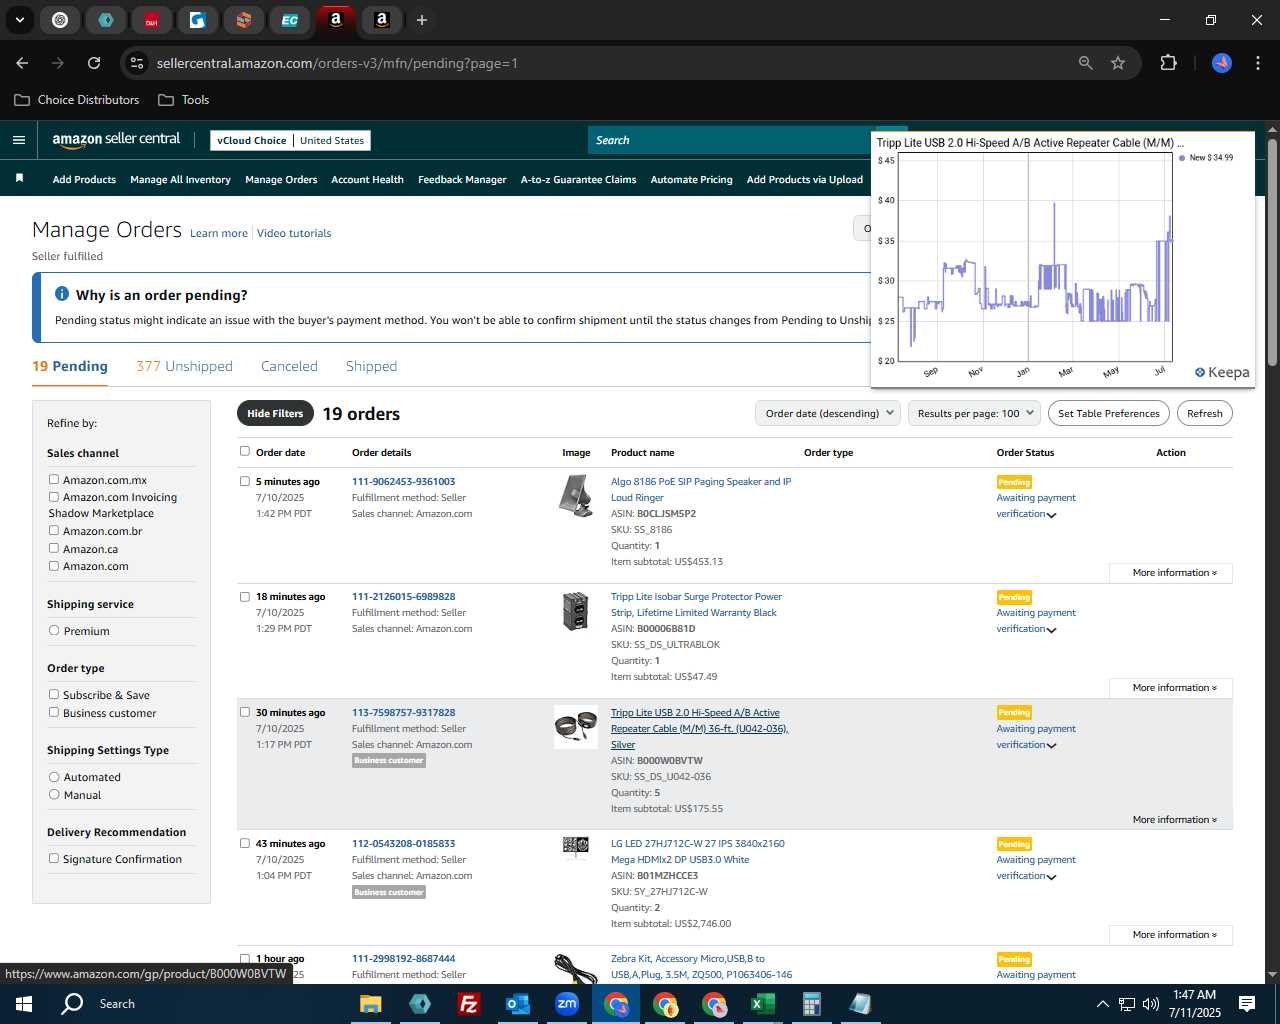Launch FileZilla from the taskbar

pyautogui.click(x=468, y=1004)
